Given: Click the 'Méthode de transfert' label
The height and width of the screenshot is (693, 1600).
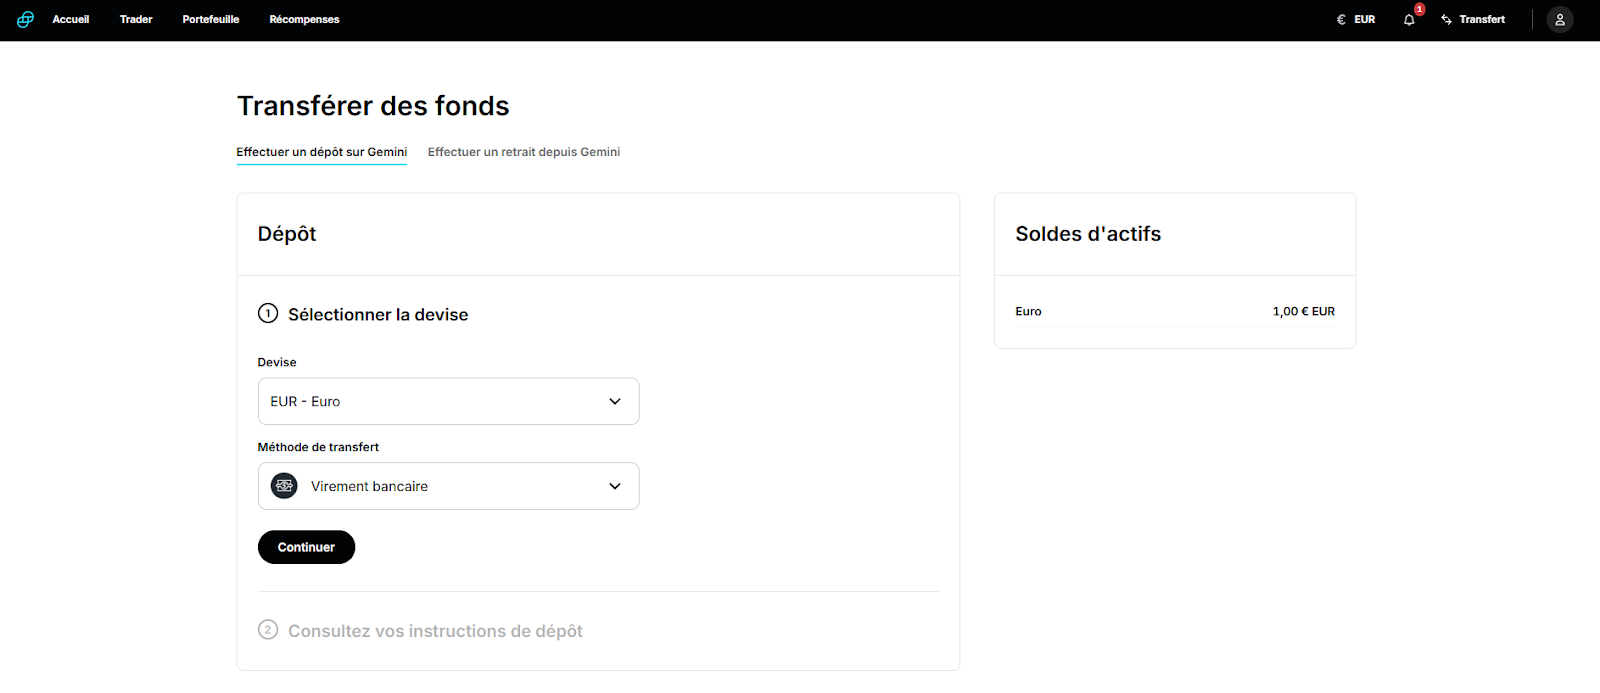Looking at the screenshot, I should pos(318,447).
